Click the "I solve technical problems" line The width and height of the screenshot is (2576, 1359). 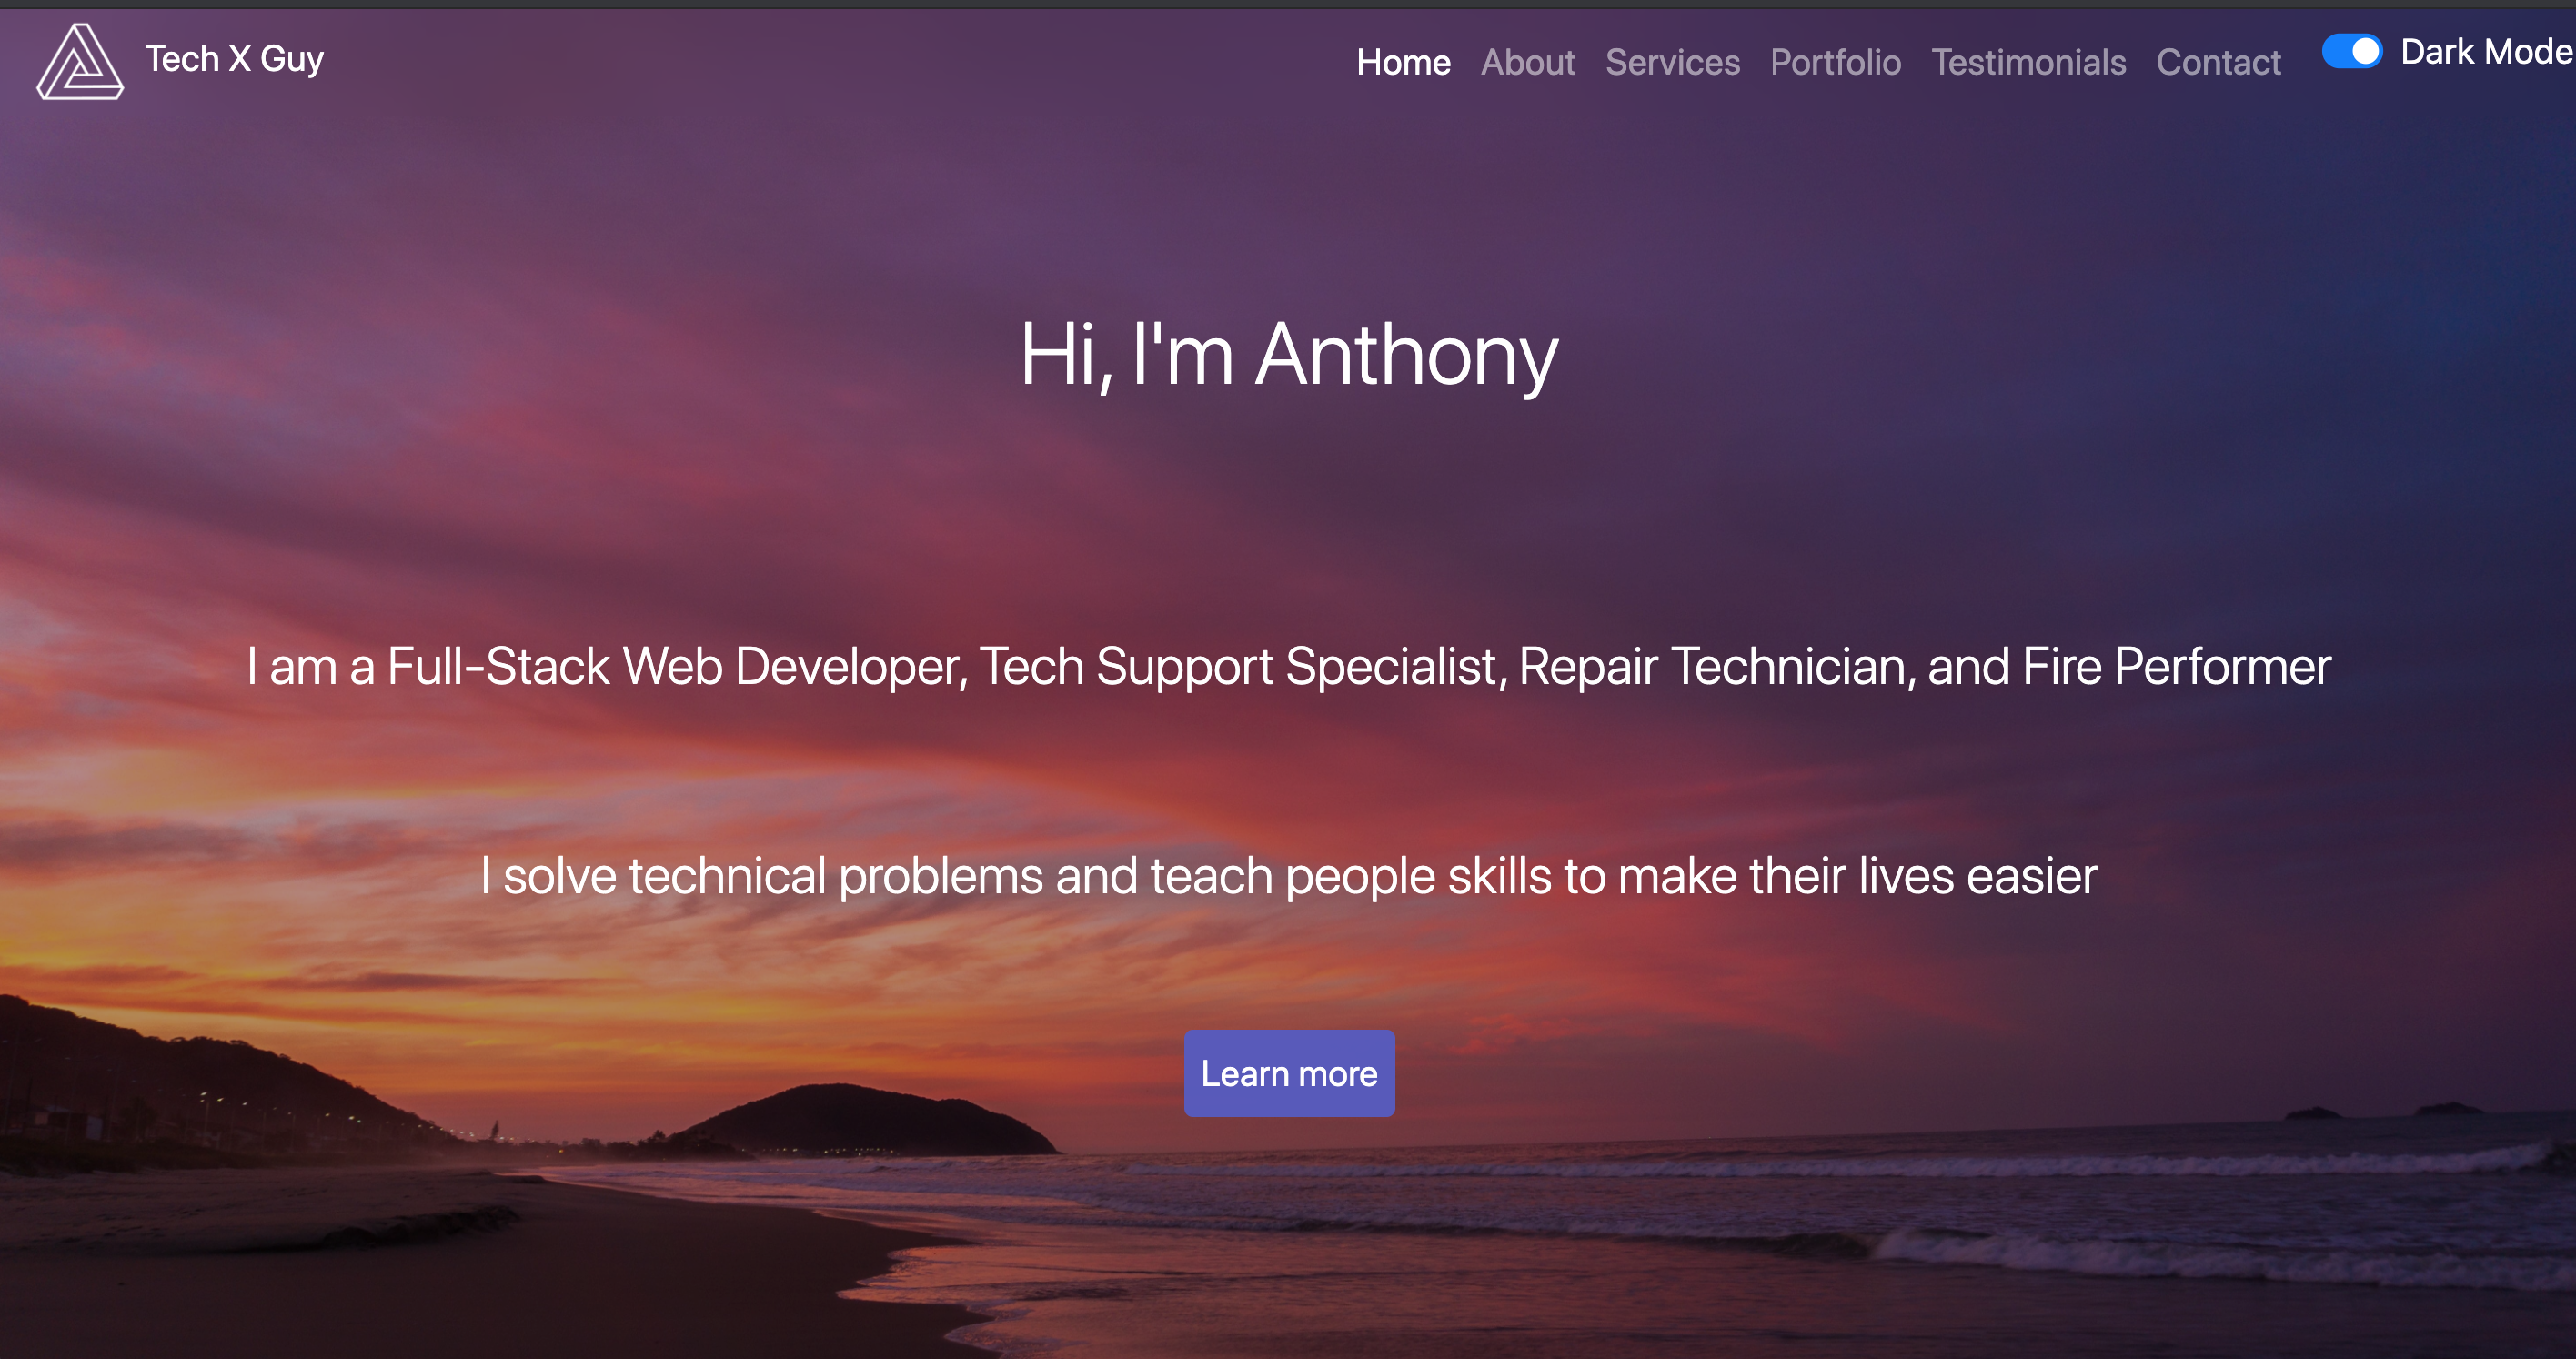click(1289, 877)
